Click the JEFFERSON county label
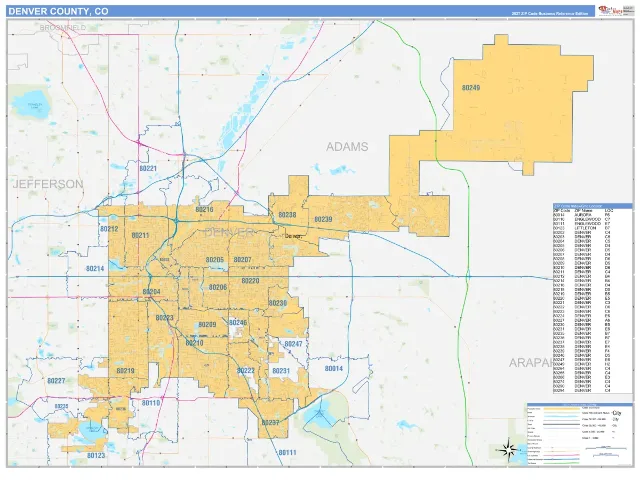 [x=48, y=184]
